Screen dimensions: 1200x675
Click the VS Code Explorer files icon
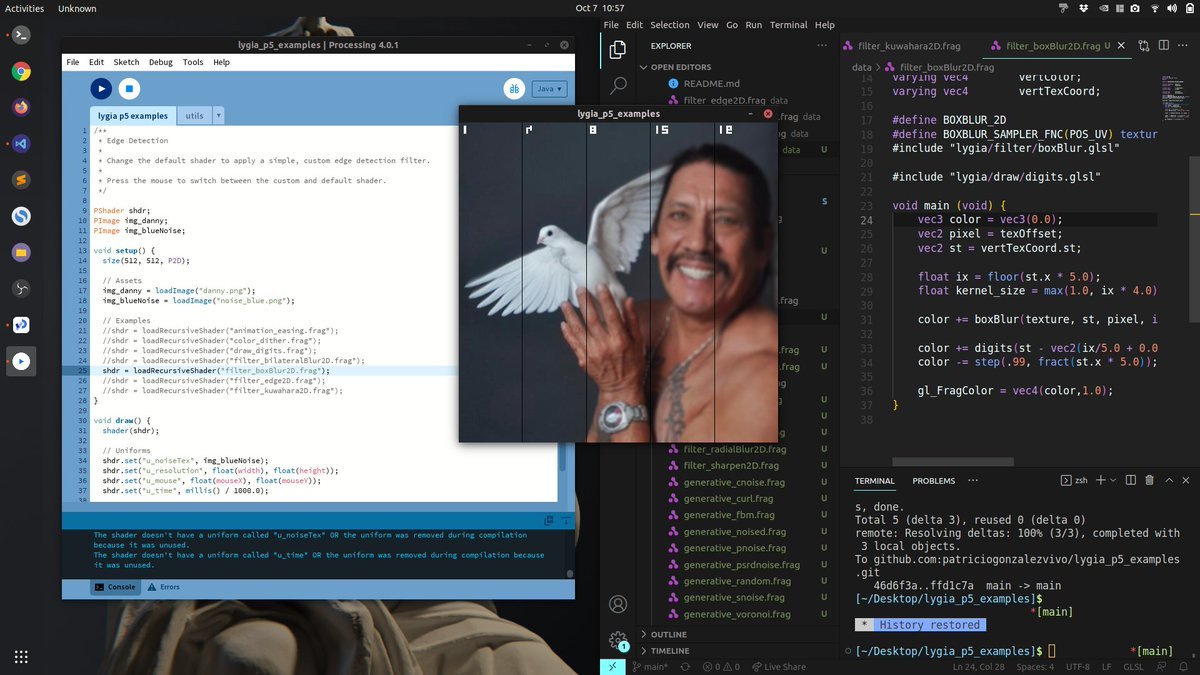618,49
